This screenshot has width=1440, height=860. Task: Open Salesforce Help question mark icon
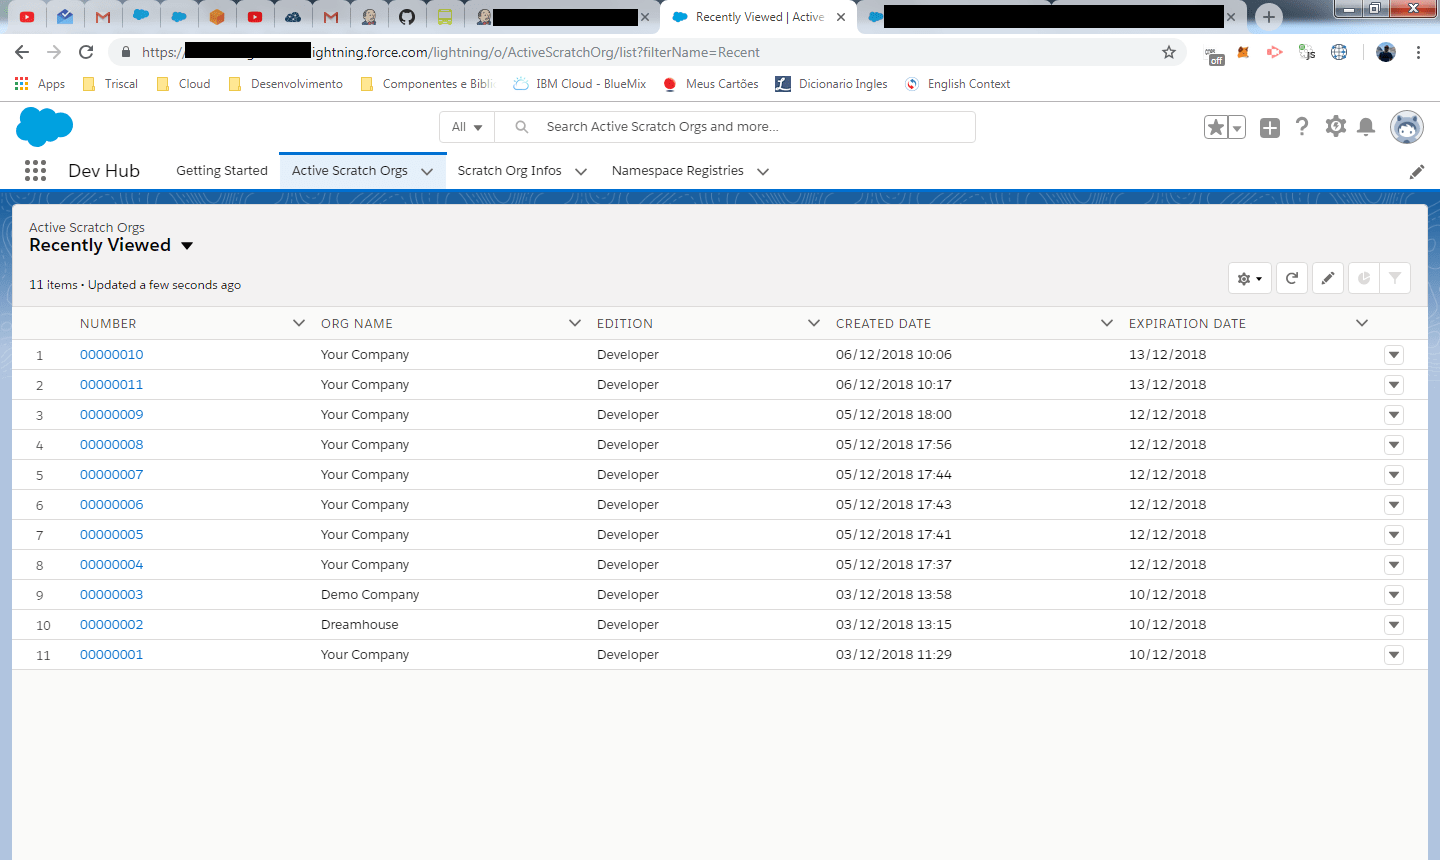1302,126
